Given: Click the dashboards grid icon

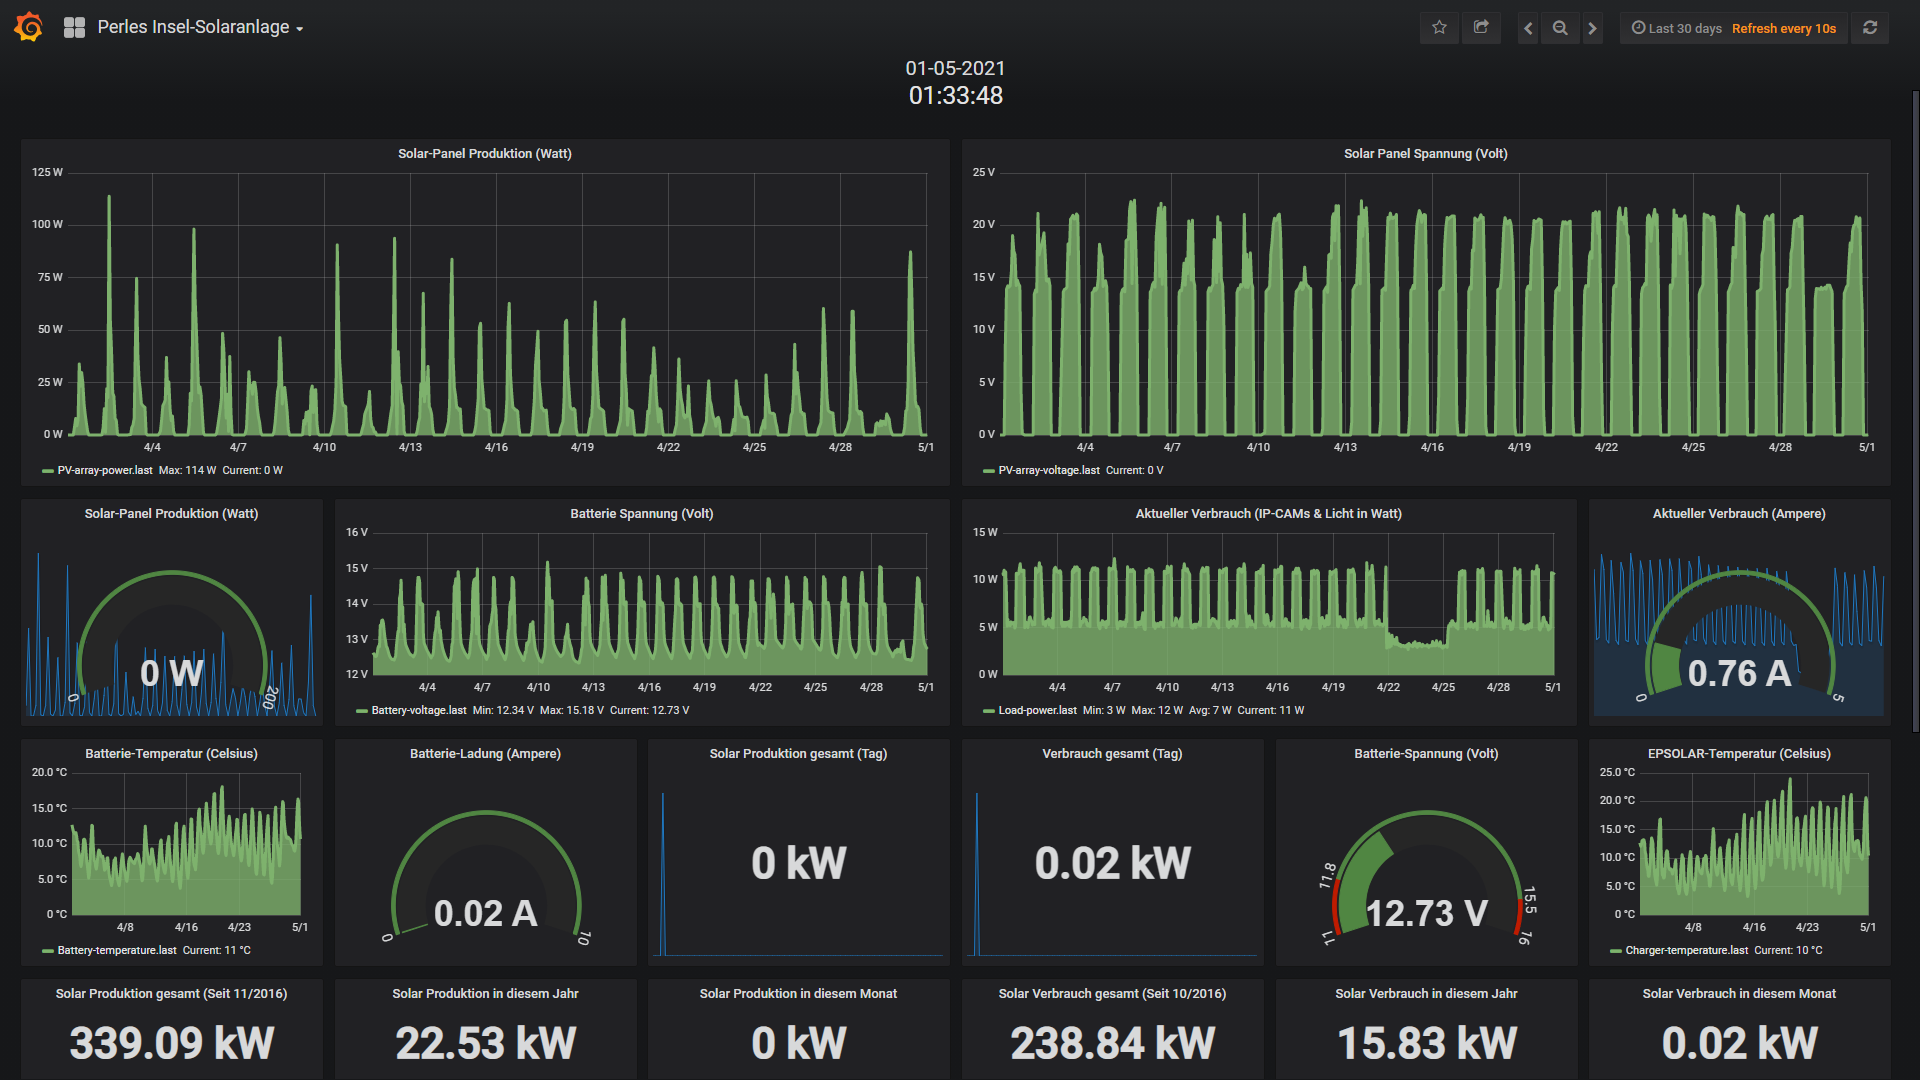Looking at the screenshot, I should click(74, 28).
